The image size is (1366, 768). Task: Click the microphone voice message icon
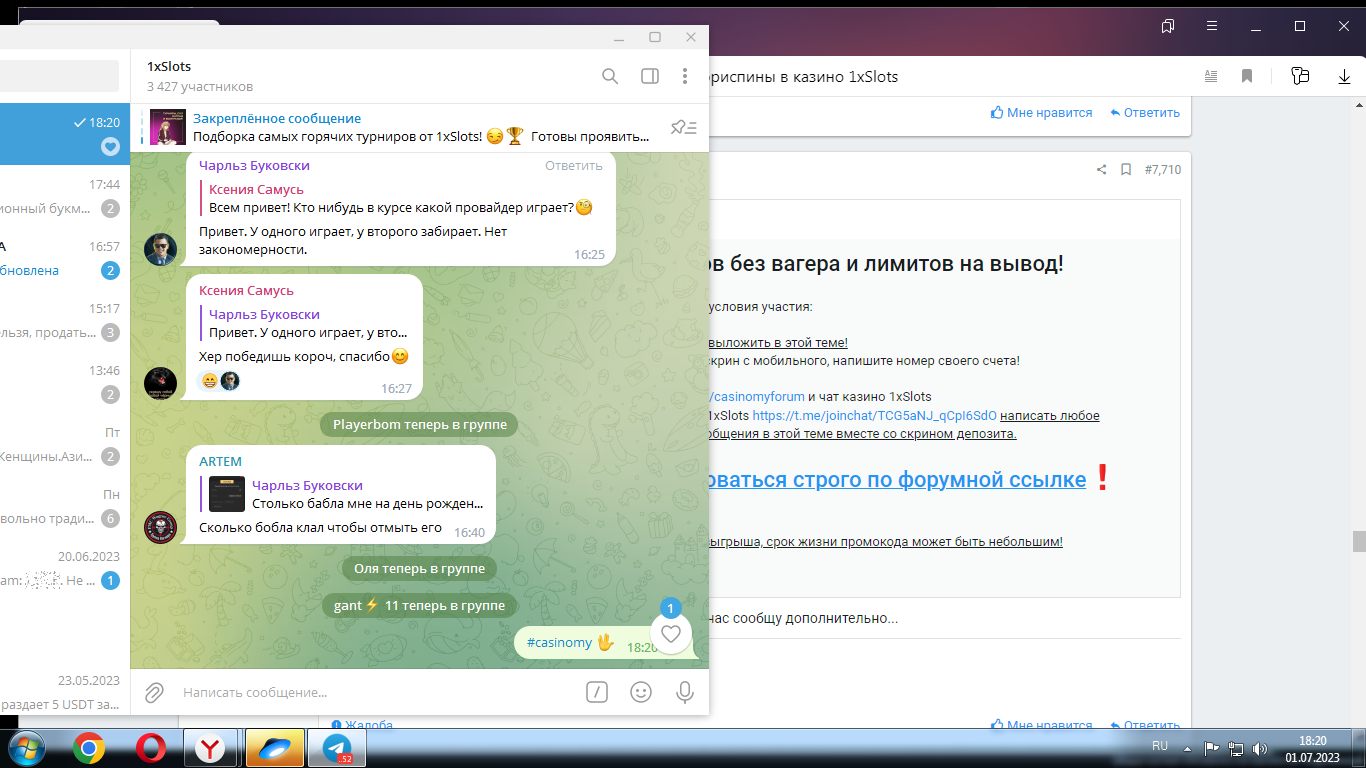pos(685,692)
